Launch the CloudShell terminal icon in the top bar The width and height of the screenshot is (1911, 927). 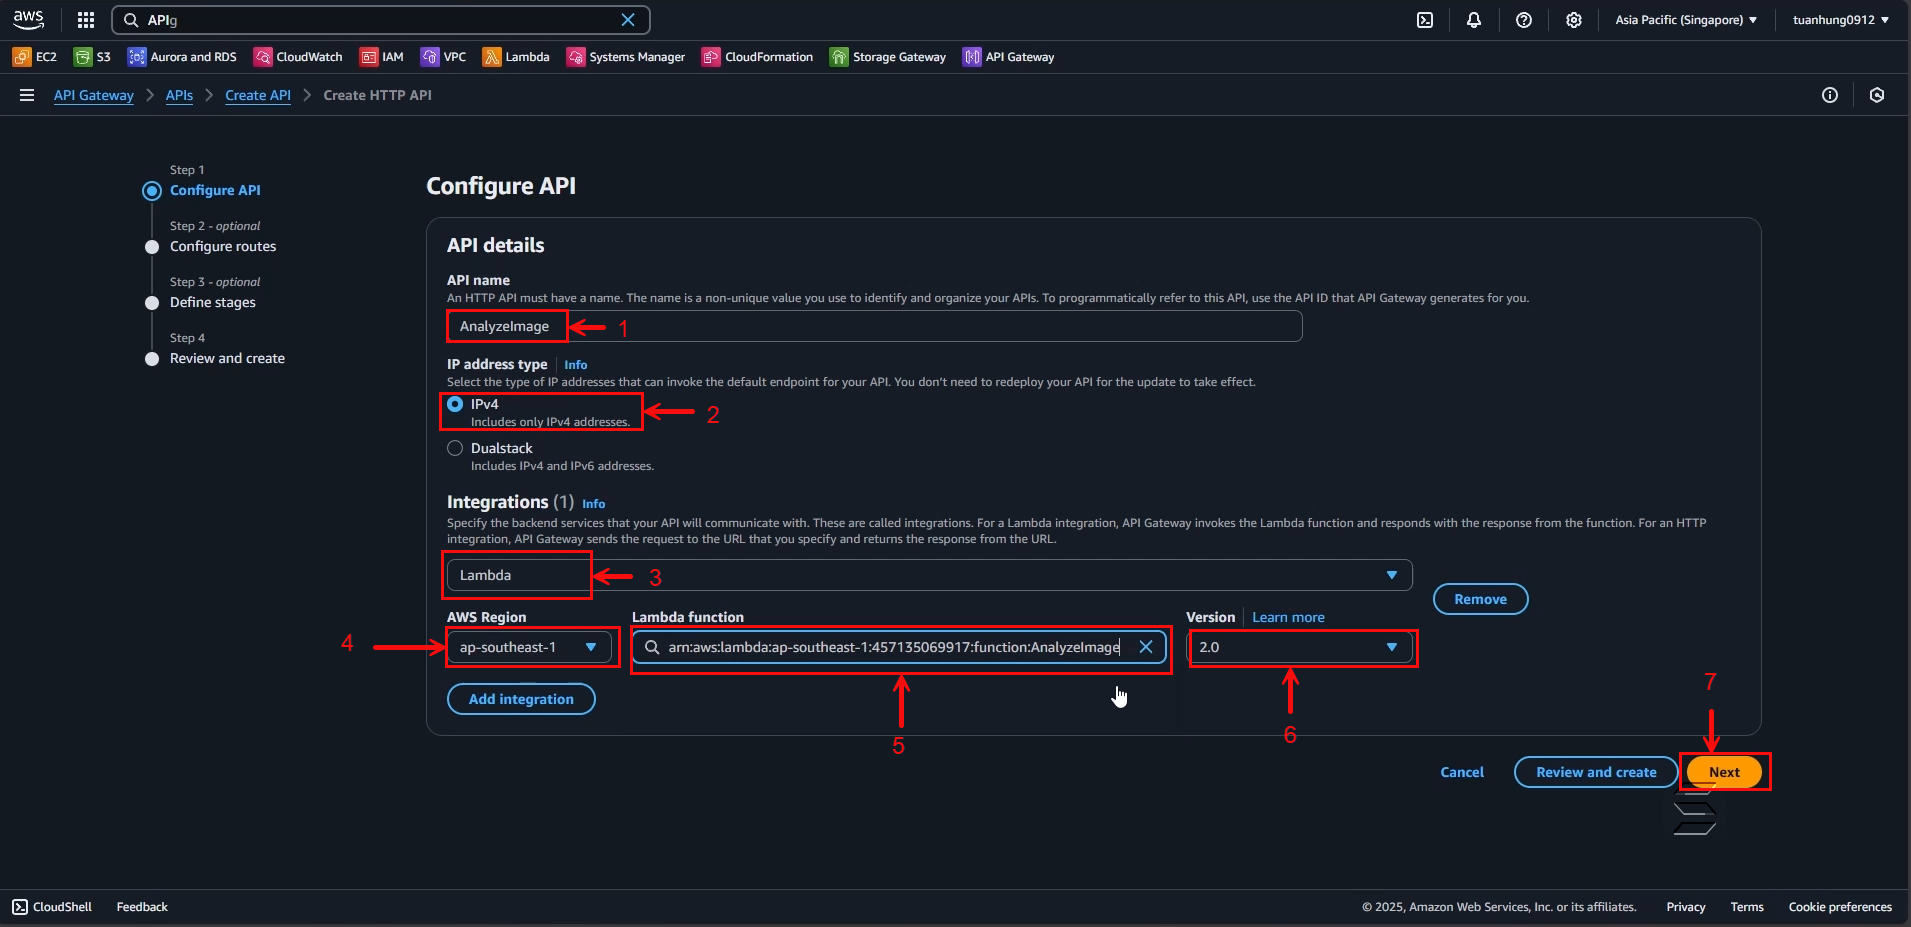(1425, 20)
